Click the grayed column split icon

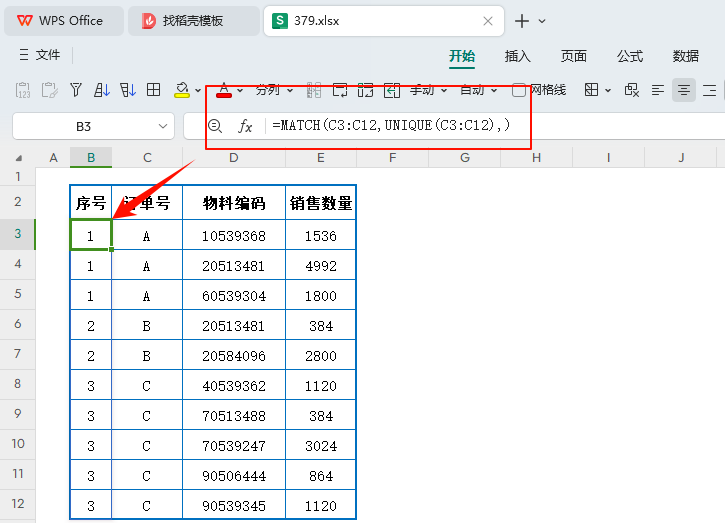pyautogui.click(x=314, y=90)
